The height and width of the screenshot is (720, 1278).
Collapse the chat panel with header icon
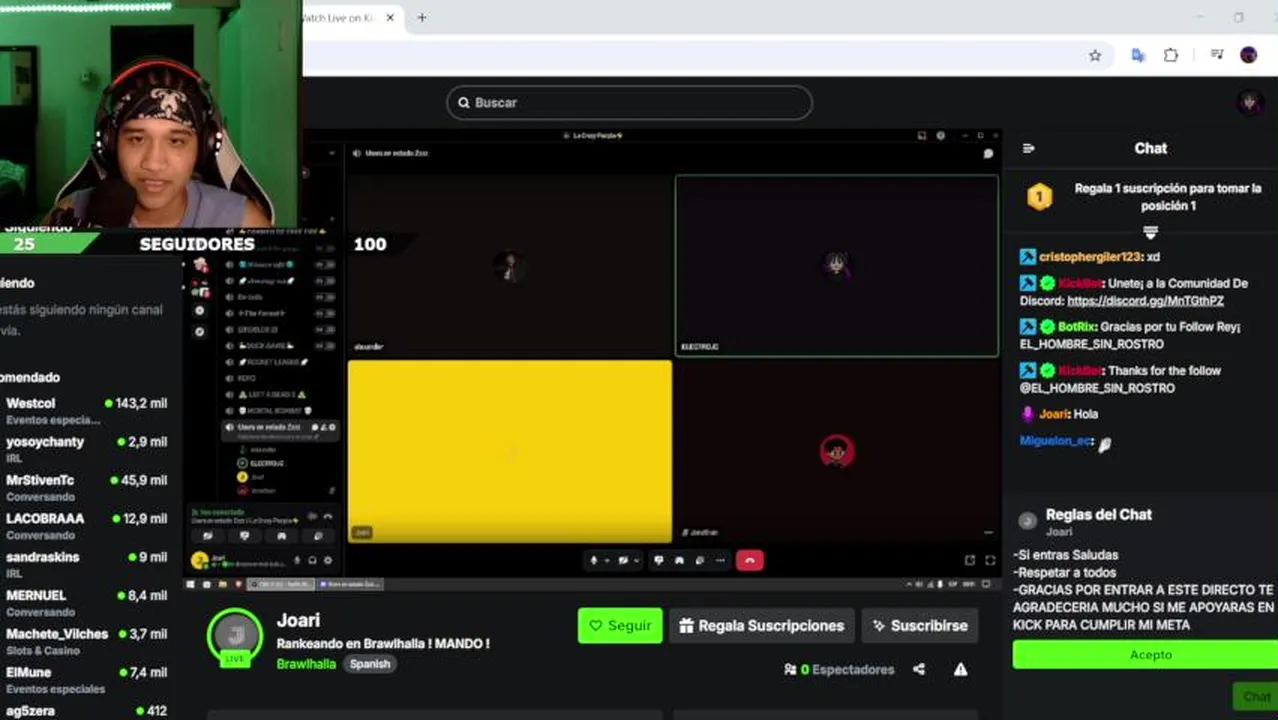pyautogui.click(x=1029, y=148)
